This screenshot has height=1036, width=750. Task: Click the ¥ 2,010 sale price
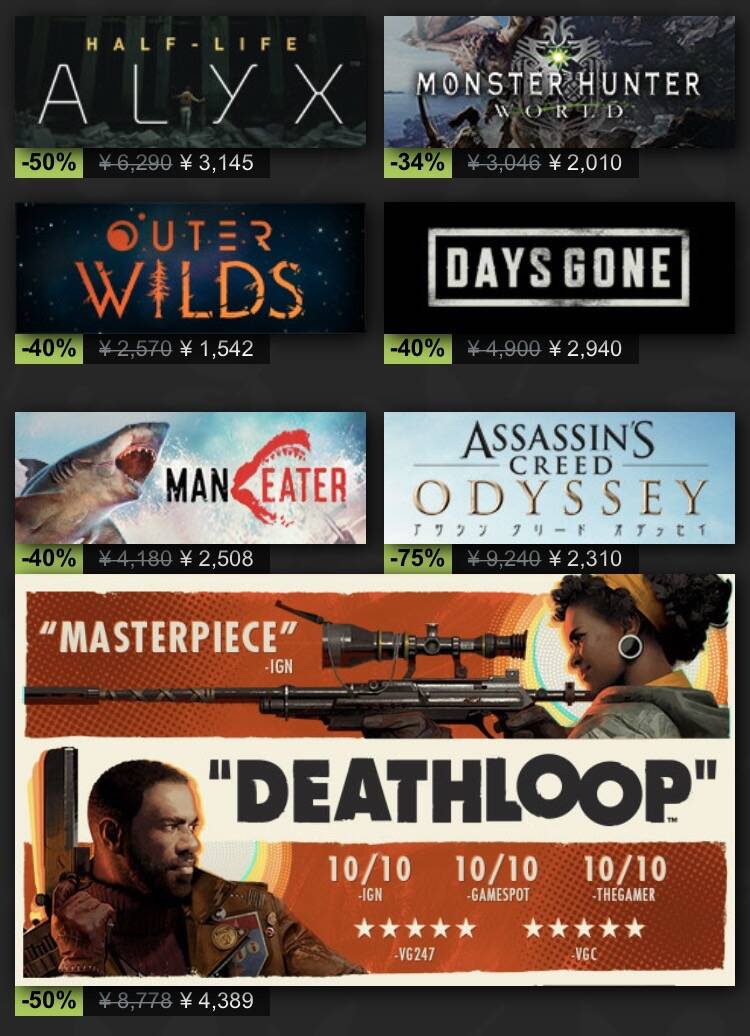pyautogui.click(x=585, y=163)
